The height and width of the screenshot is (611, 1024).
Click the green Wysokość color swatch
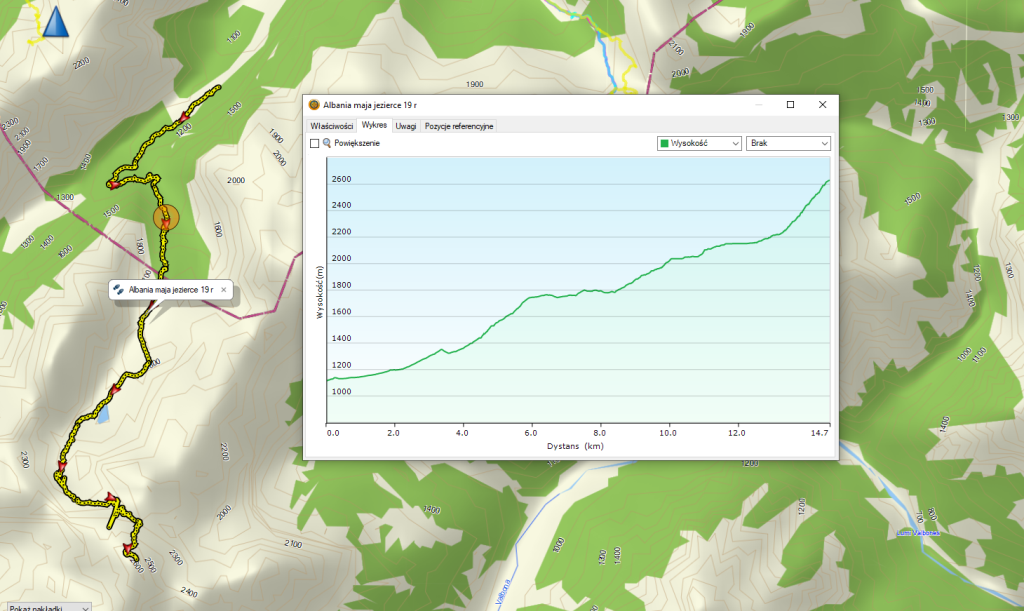pos(663,144)
